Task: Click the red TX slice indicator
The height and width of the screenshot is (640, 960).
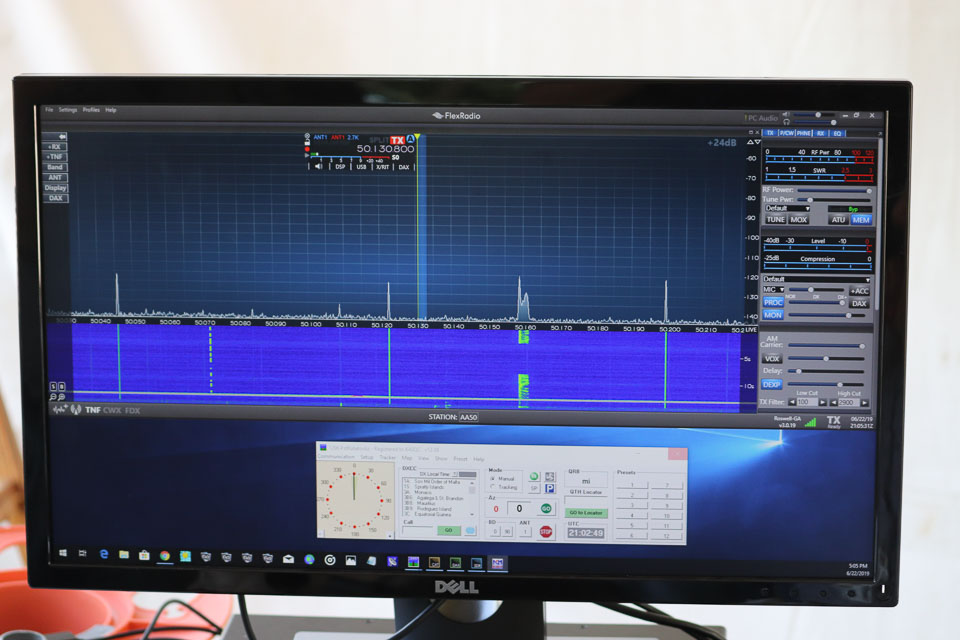Action: [396, 139]
